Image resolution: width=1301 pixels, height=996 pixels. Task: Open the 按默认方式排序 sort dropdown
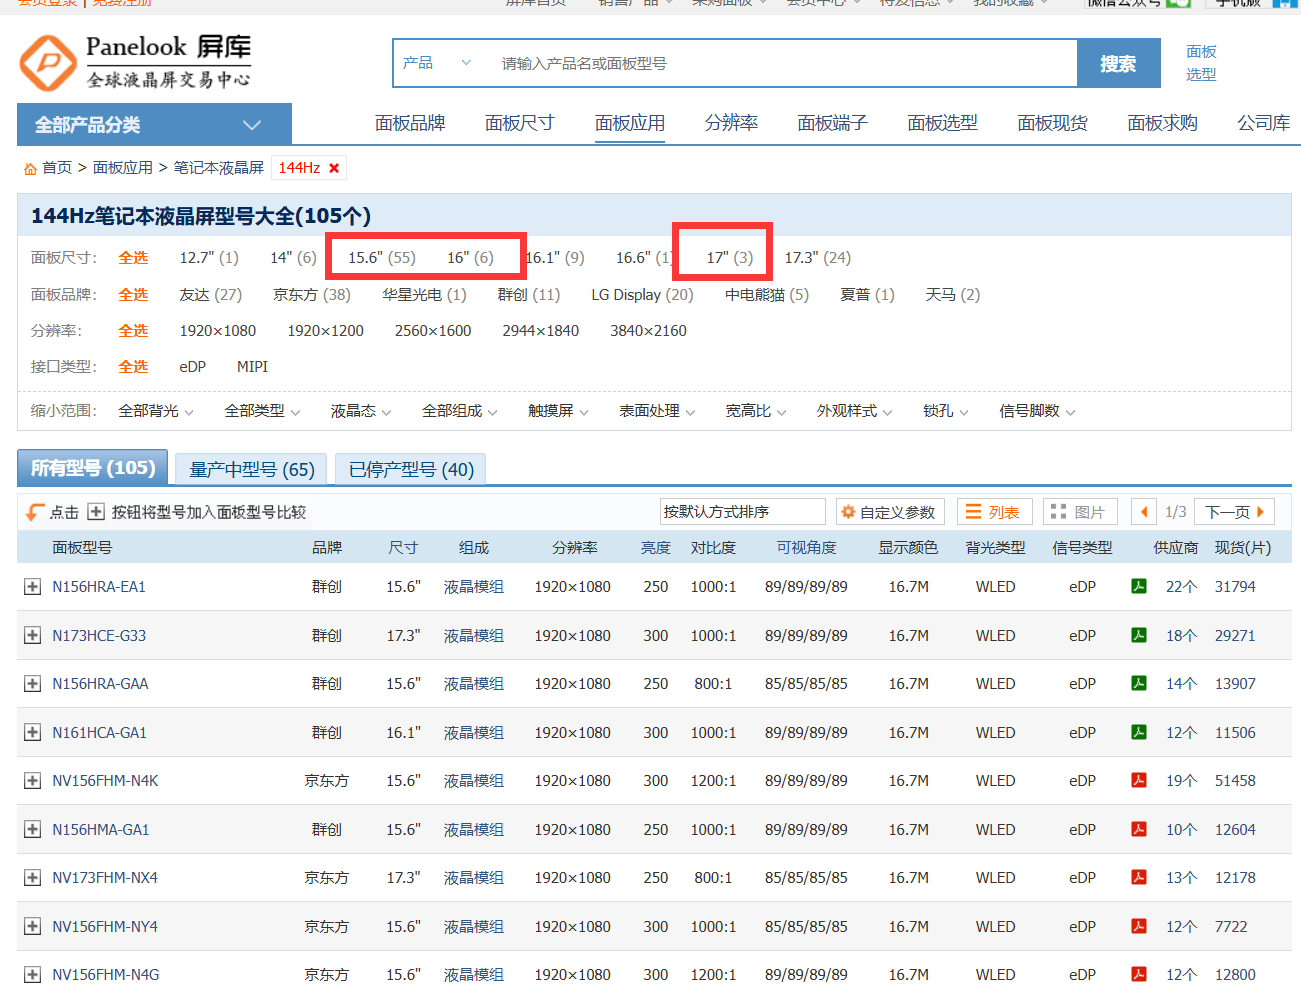click(x=743, y=512)
